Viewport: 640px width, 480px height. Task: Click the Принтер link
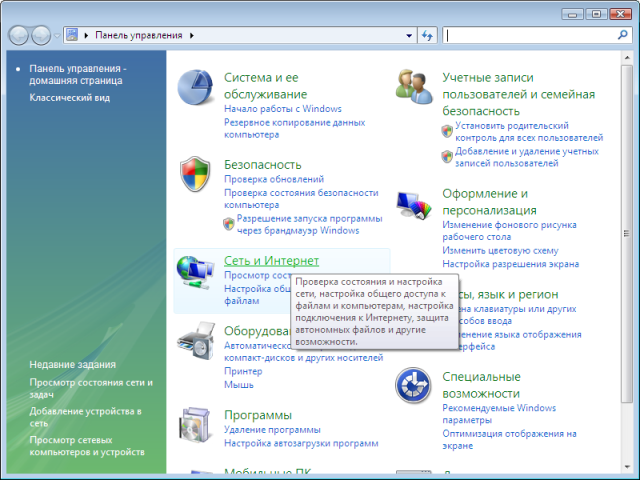pos(243,371)
